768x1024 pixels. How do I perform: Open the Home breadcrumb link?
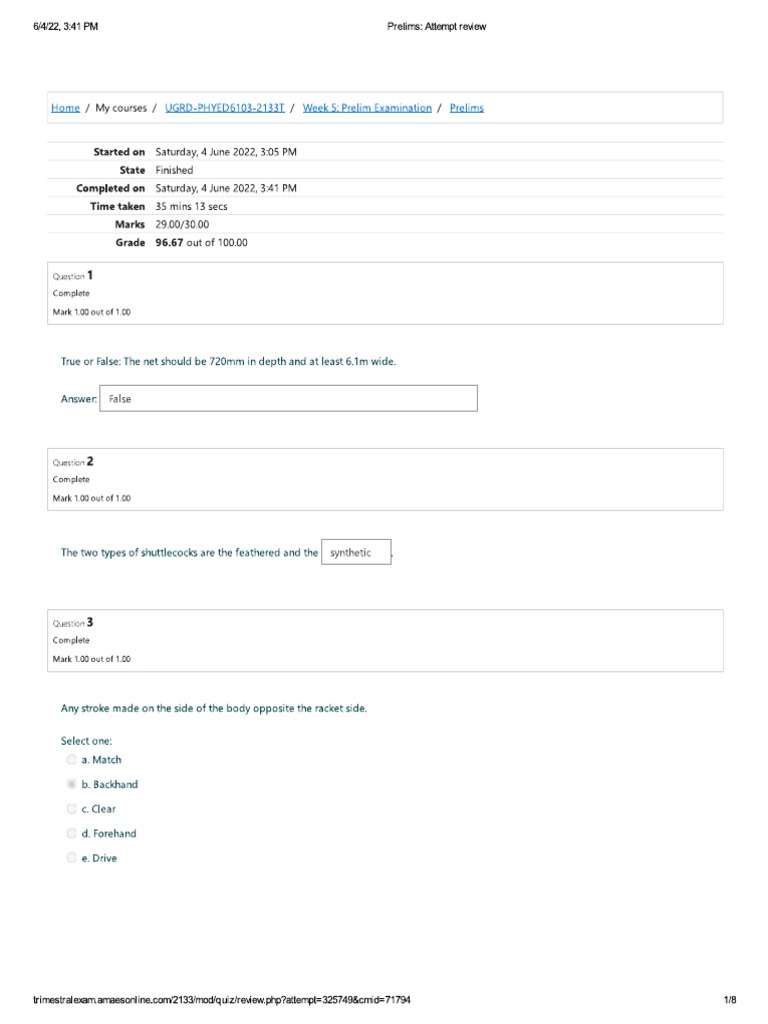pyautogui.click(x=65, y=108)
